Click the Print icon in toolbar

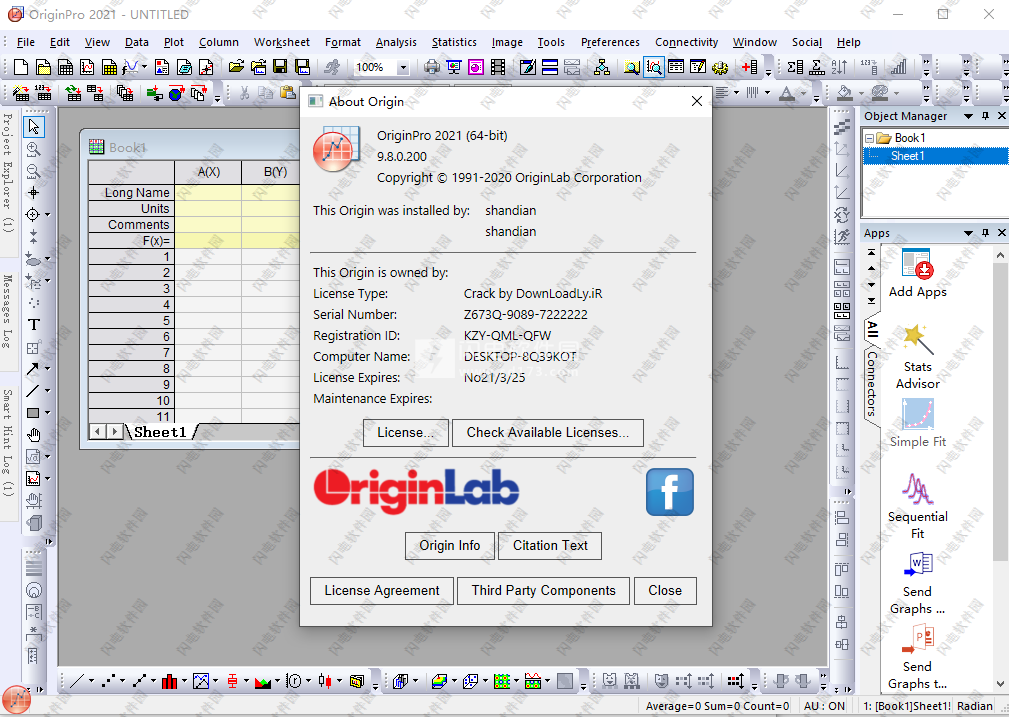point(432,67)
